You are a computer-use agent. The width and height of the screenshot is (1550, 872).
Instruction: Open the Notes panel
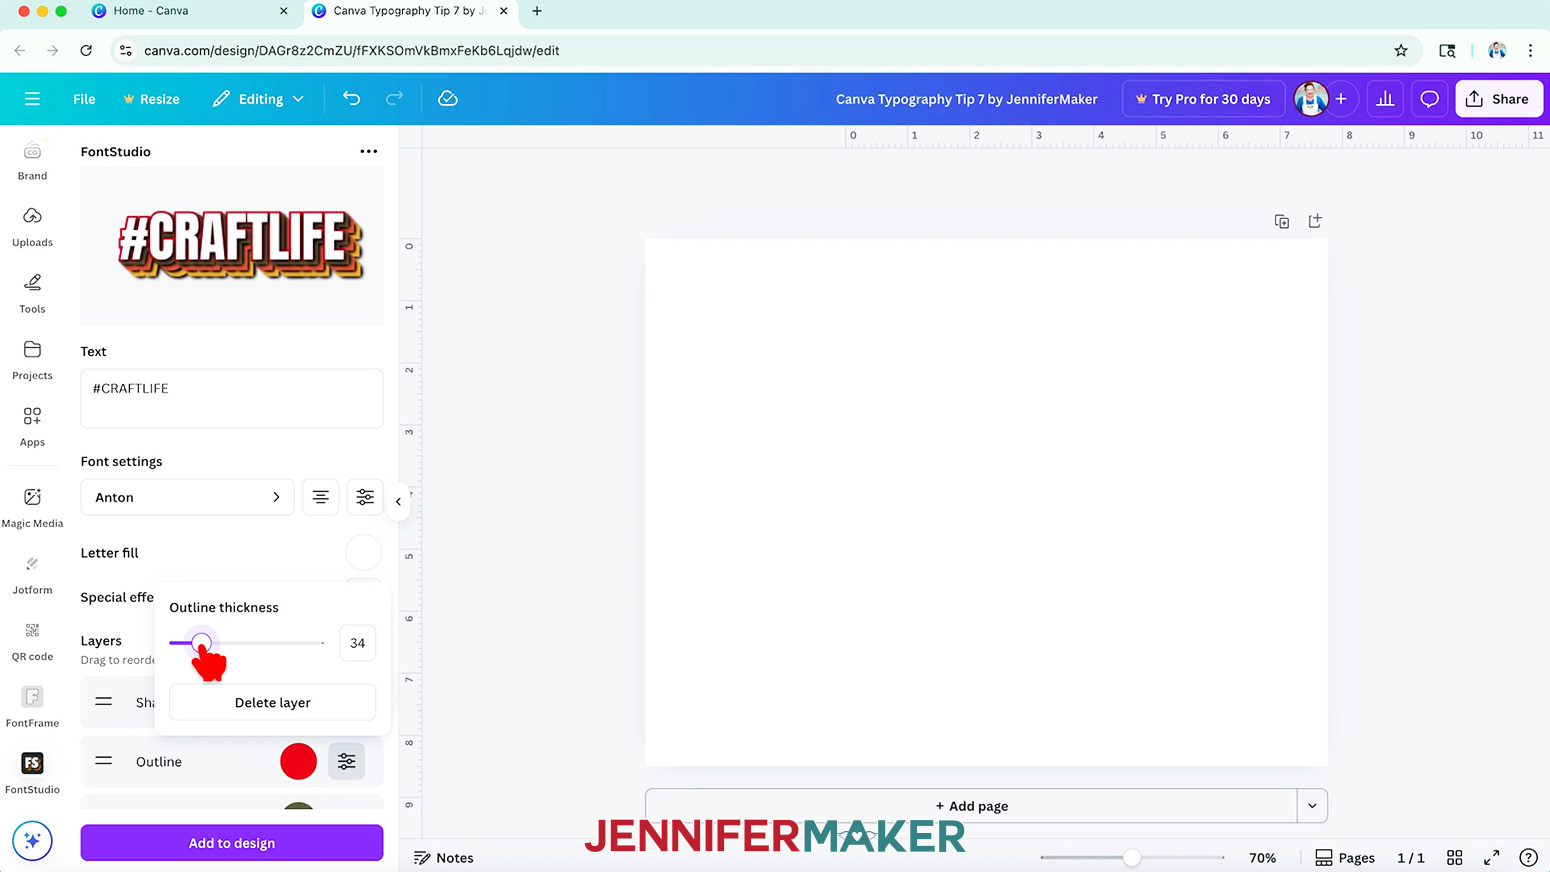tap(444, 858)
